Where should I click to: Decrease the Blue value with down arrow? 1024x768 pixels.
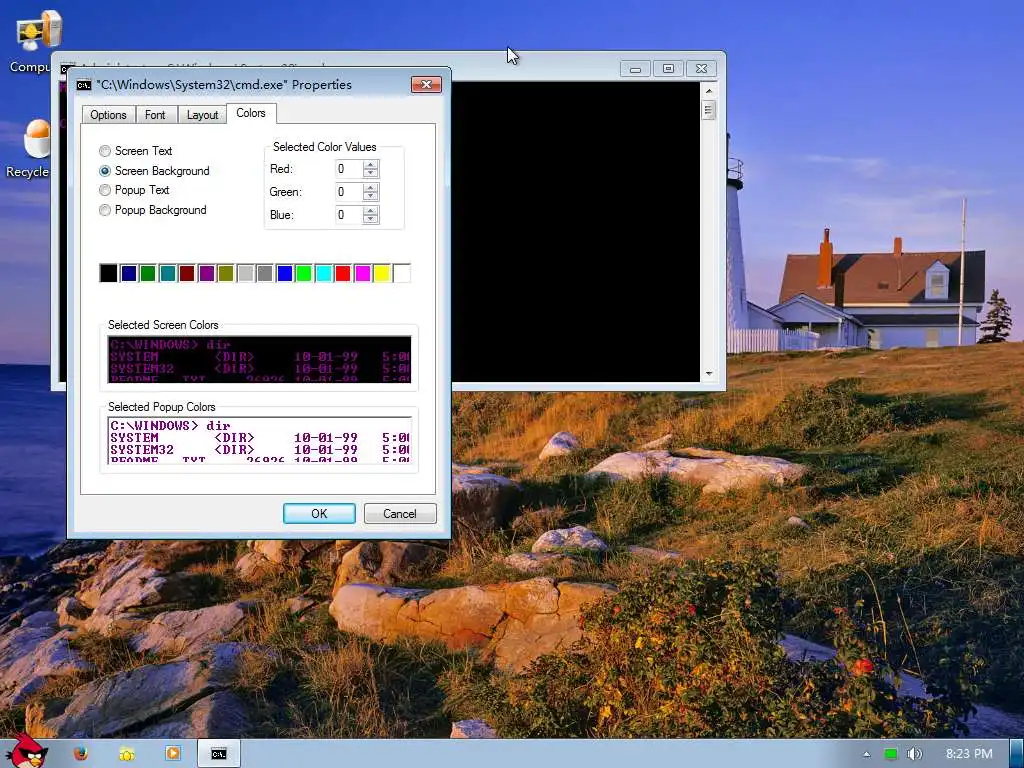click(371, 219)
